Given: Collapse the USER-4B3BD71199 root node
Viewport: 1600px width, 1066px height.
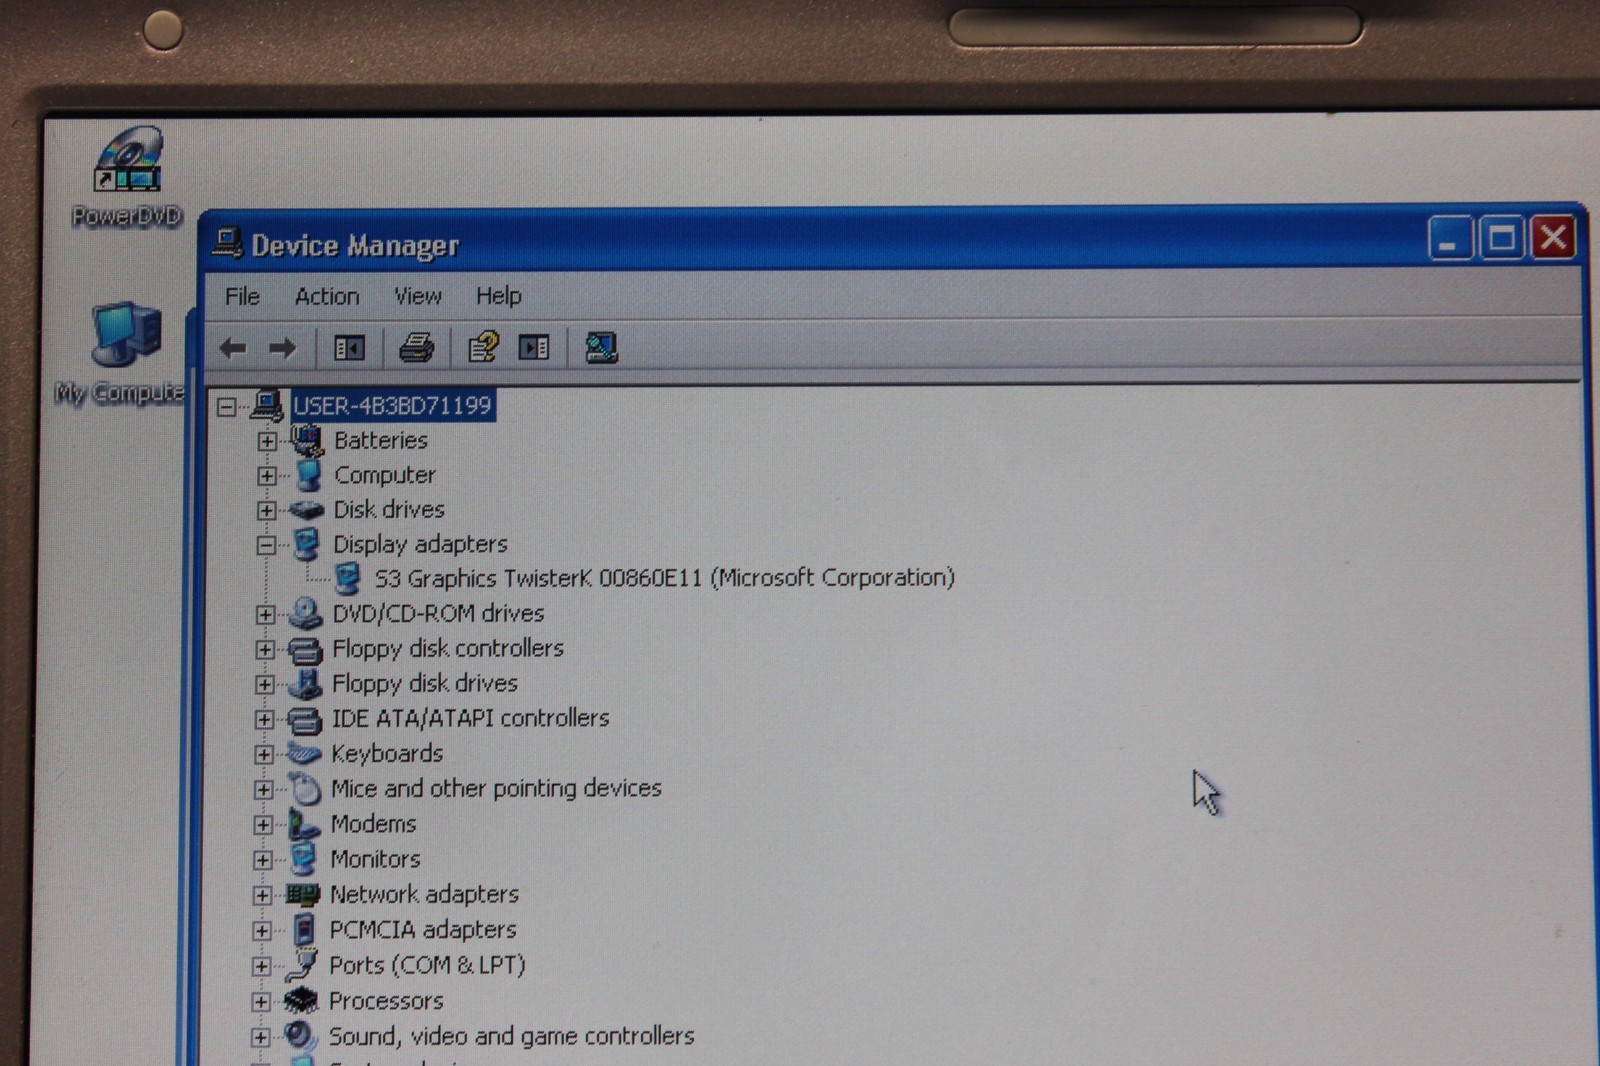Looking at the screenshot, I should pos(227,406).
